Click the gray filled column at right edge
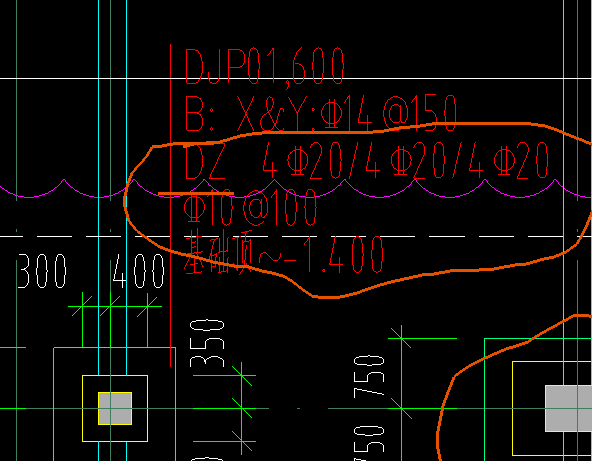 (569, 409)
